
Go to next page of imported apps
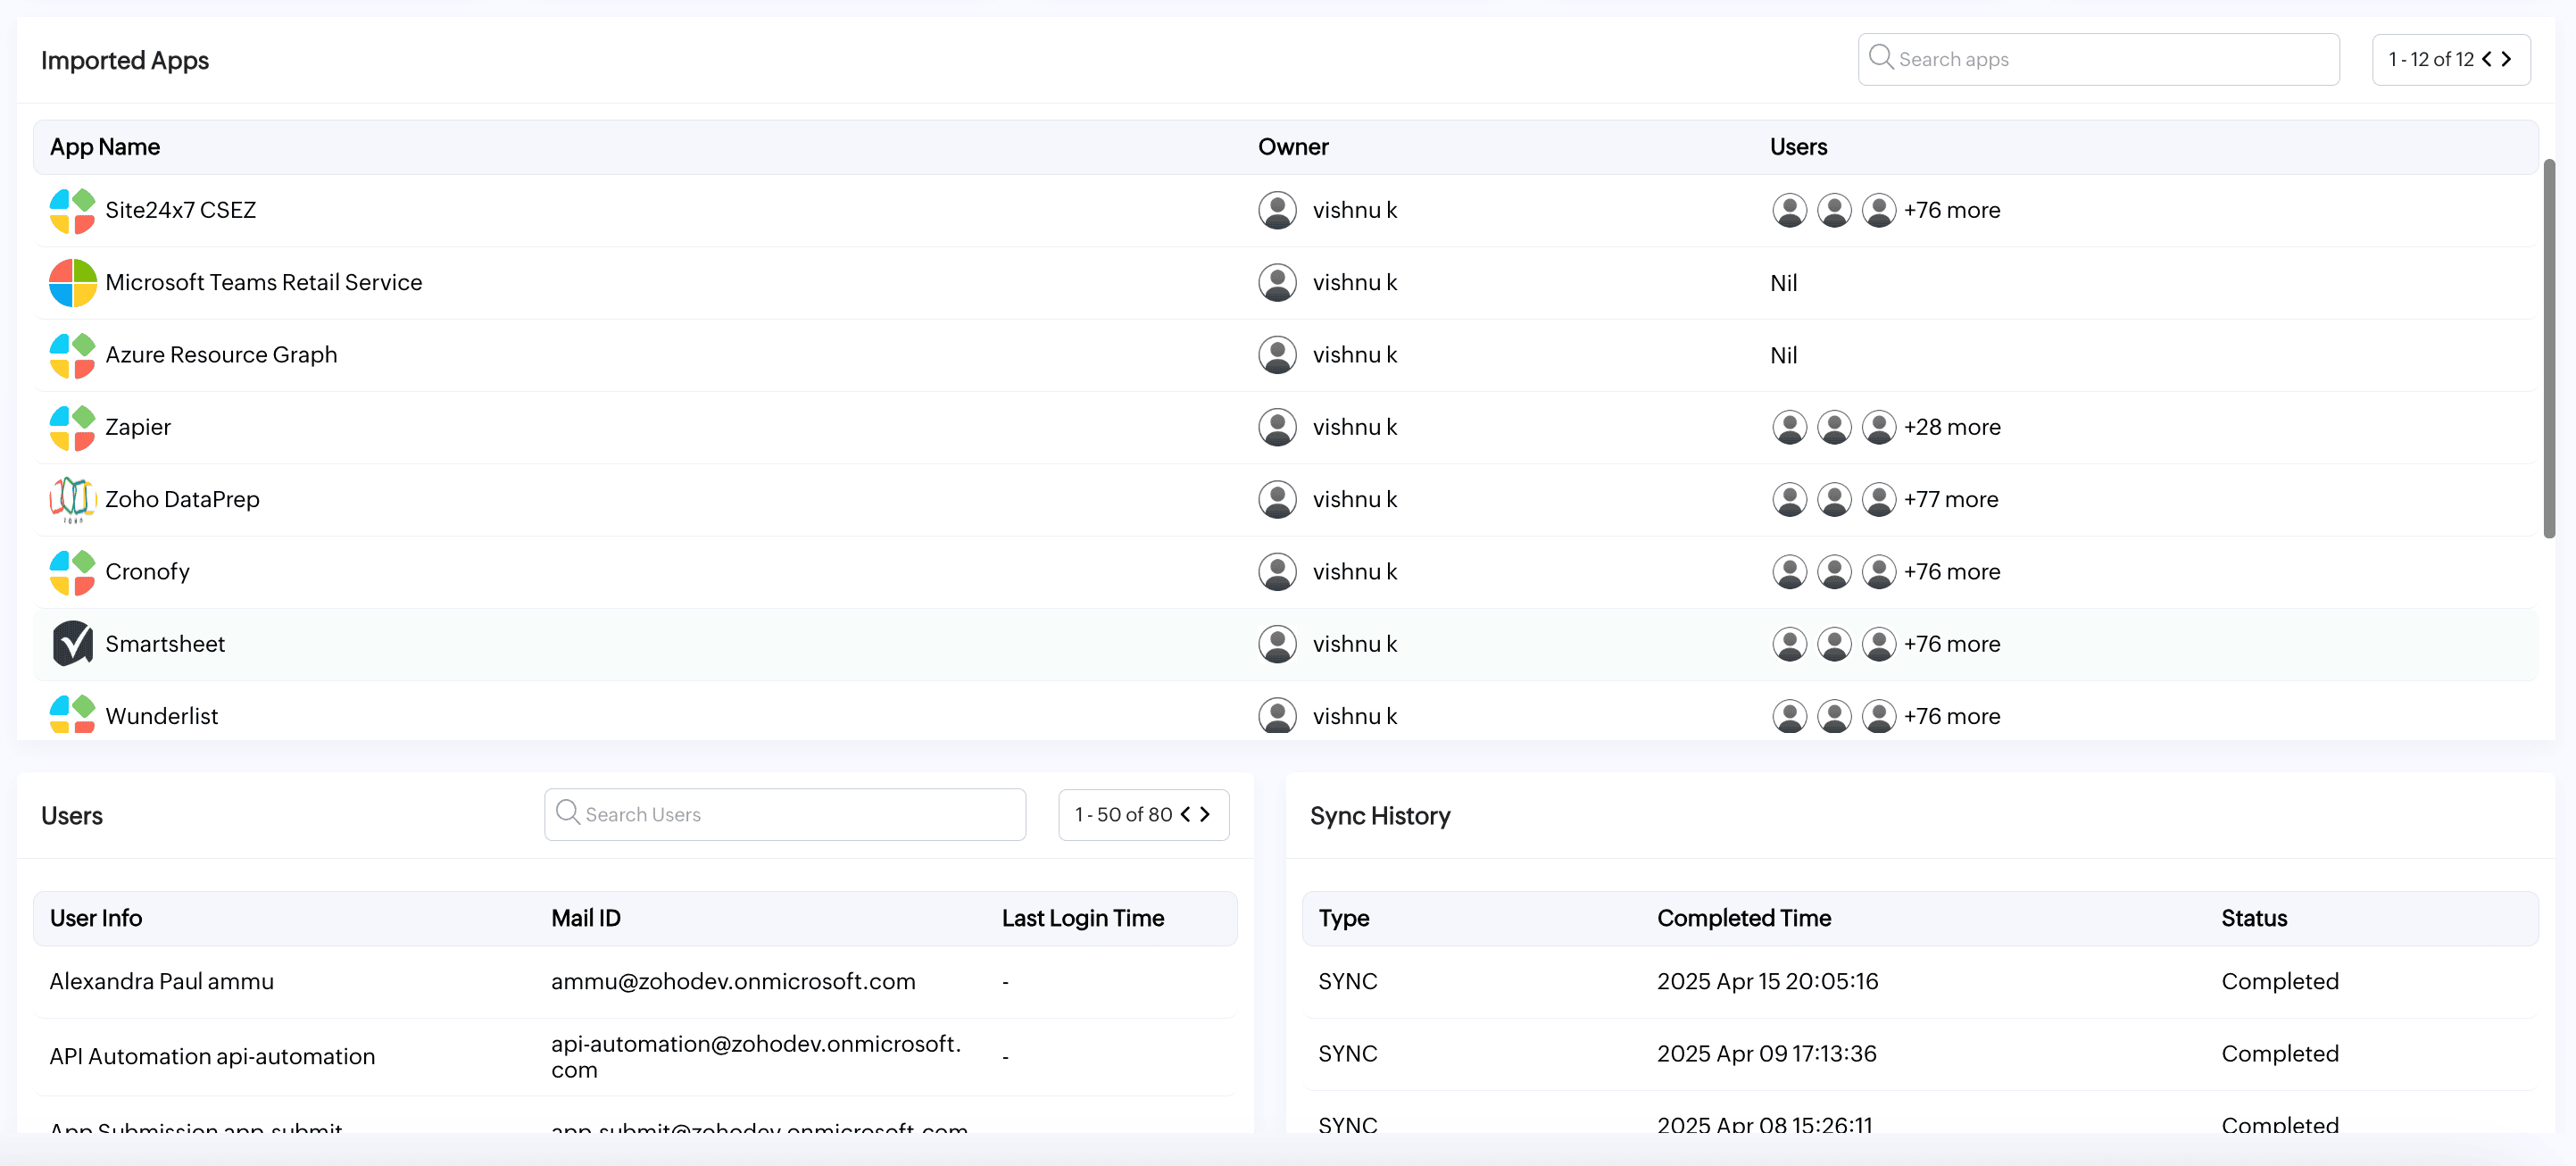(x=2507, y=59)
